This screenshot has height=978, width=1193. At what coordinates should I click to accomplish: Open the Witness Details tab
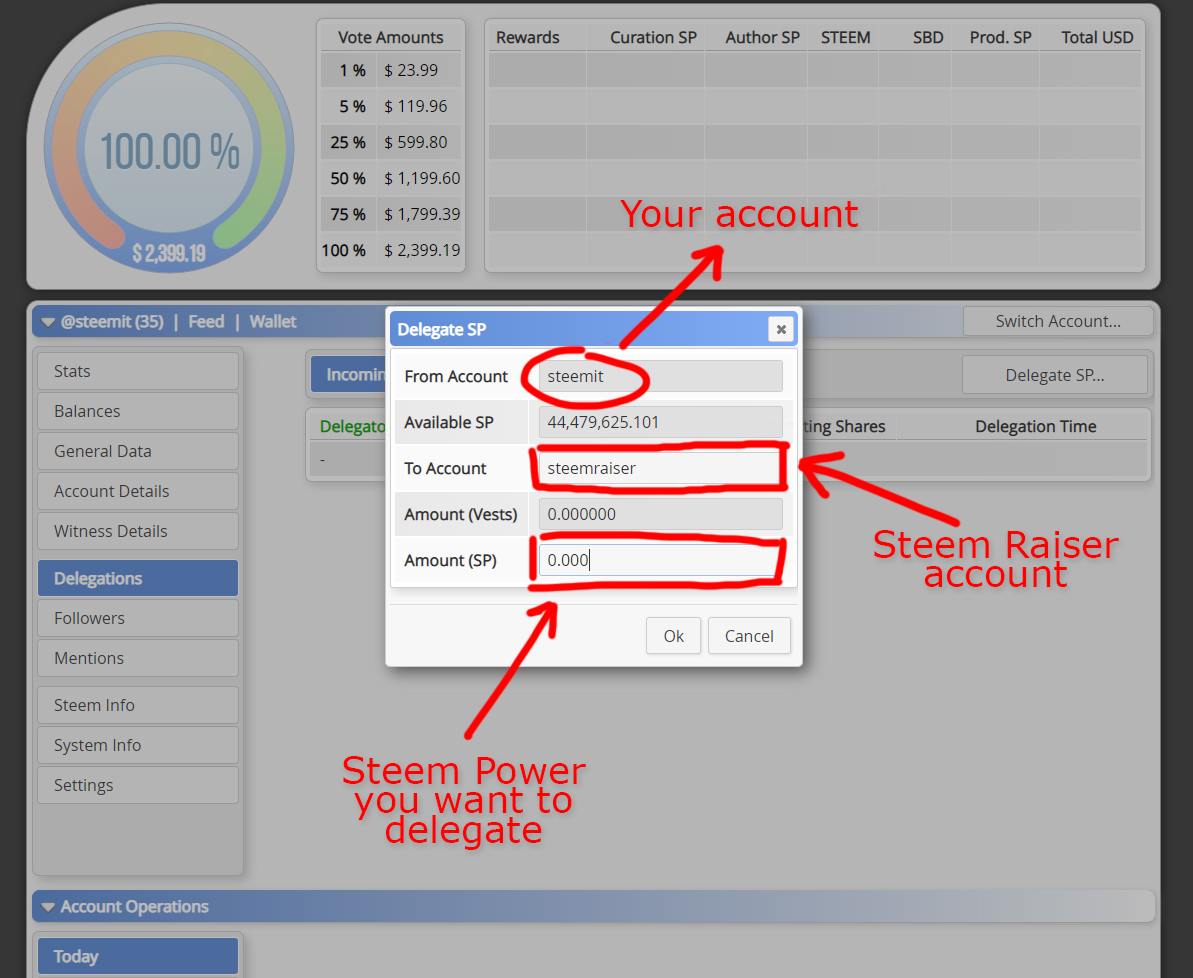point(138,531)
